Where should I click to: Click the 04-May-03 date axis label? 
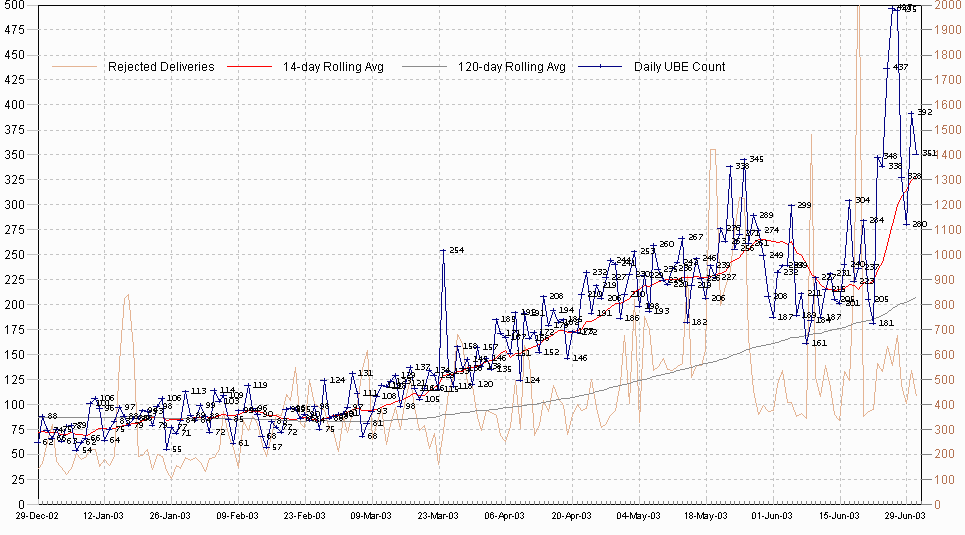(x=638, y=516)
